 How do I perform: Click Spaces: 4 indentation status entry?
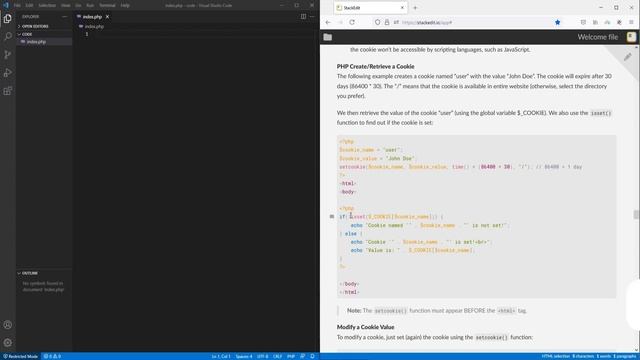(x=244, y=356)
